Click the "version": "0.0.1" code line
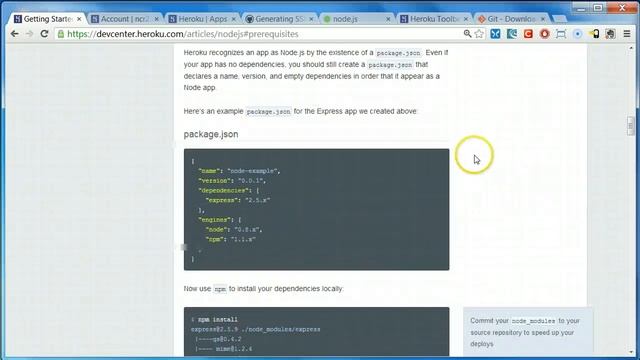 tap(232, 181)
